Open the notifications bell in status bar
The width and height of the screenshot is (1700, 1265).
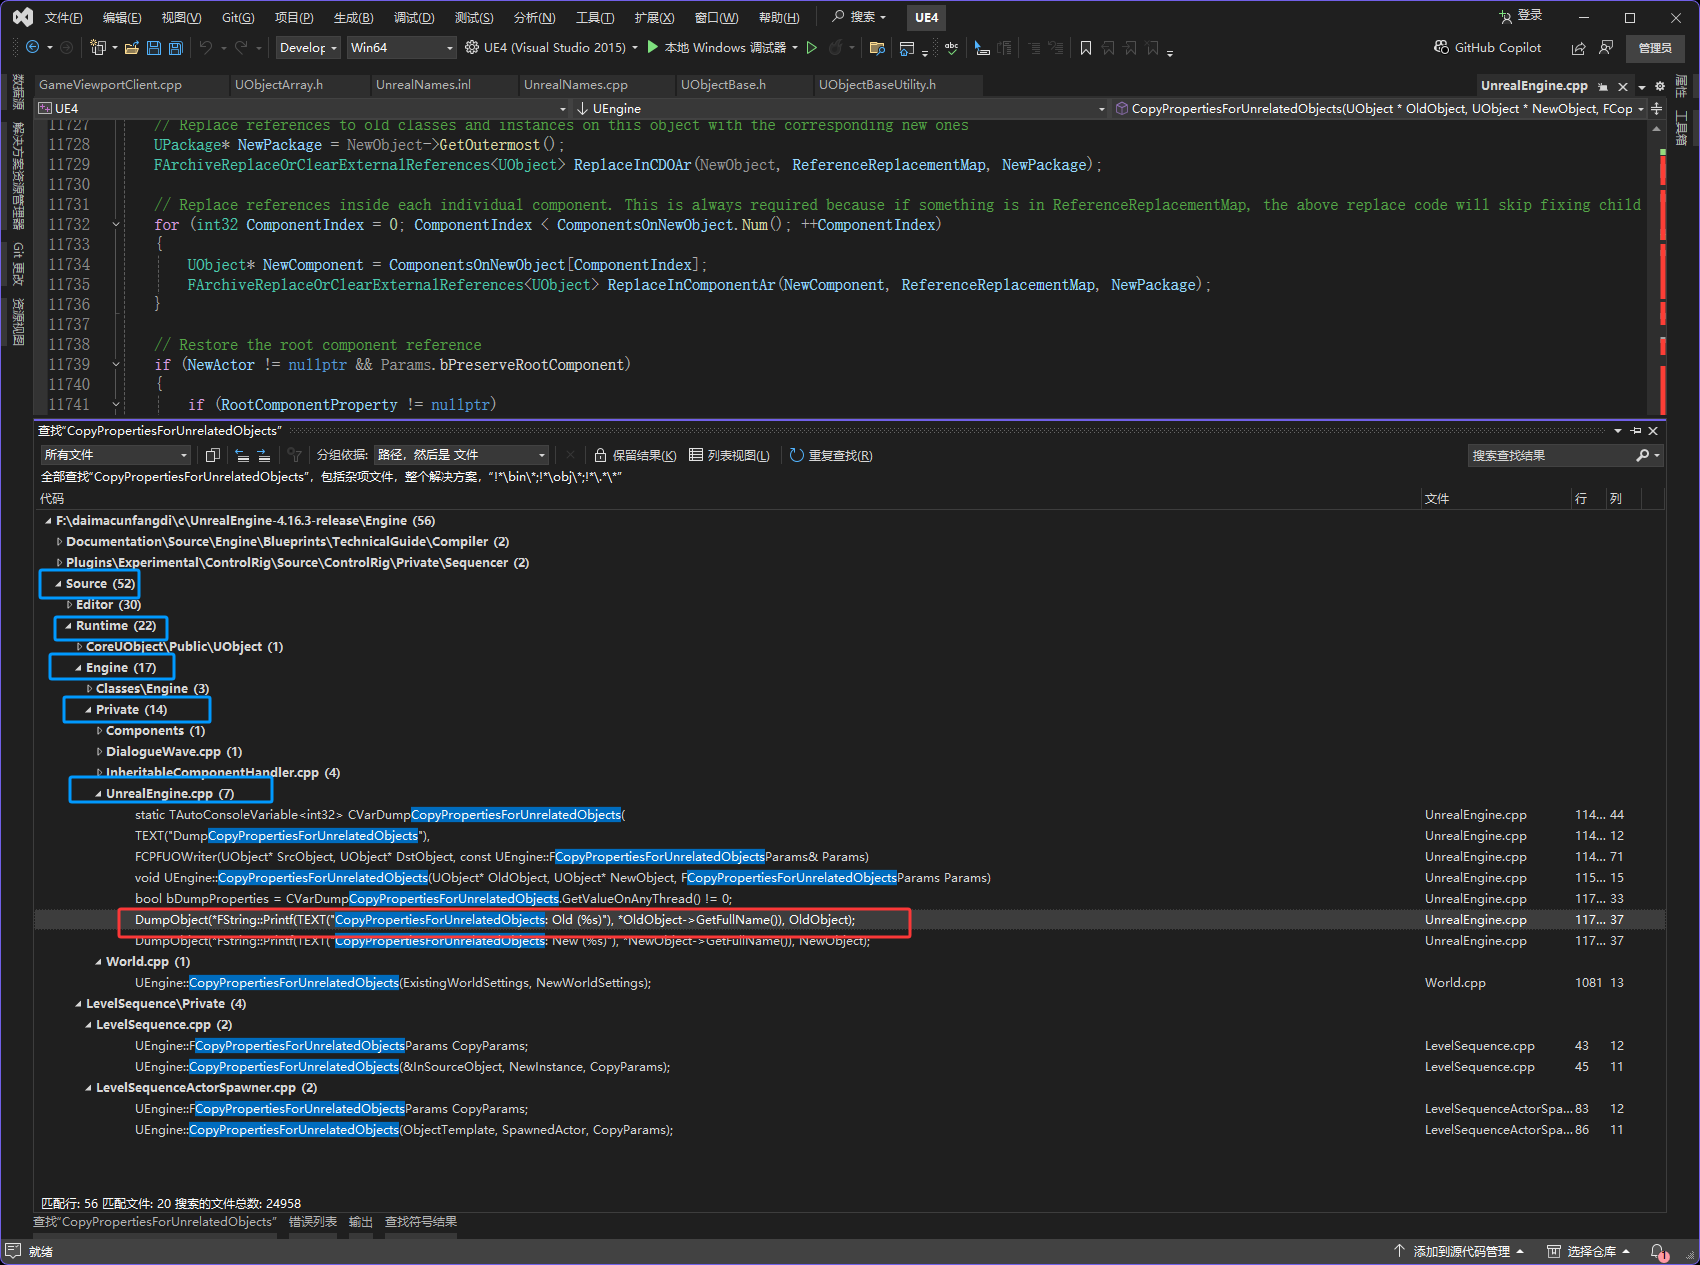(x=1658, y=1251)
